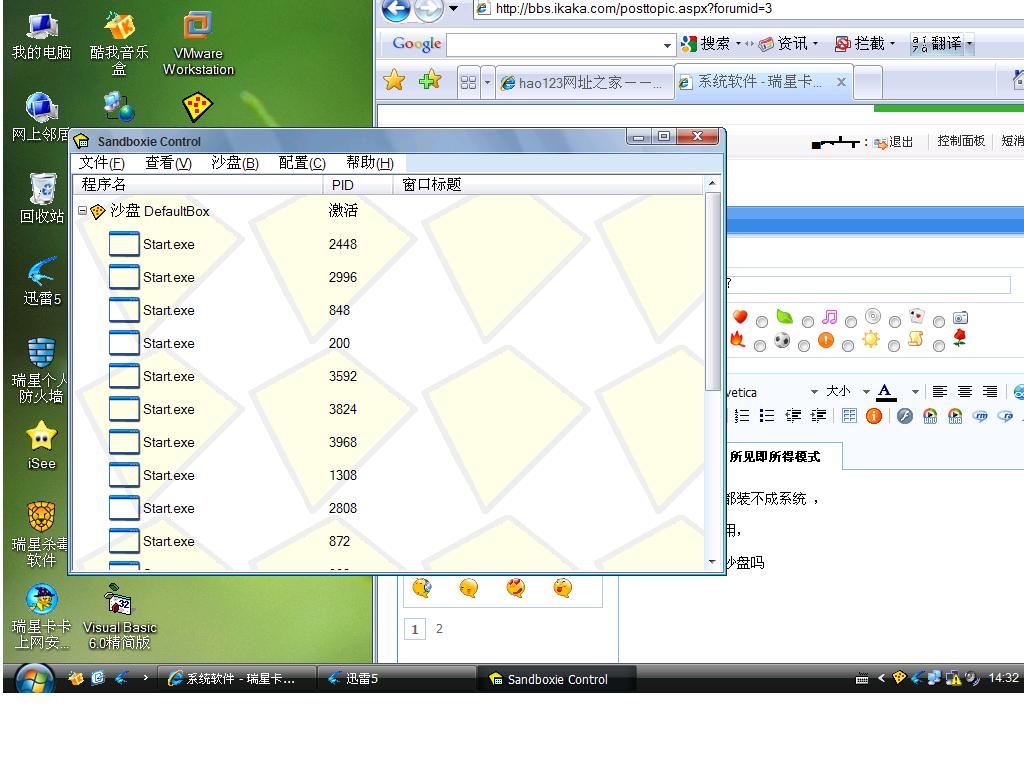Screen dimensions: 1024x768
Task: Select radio button for the red rose icon
Action: tap(939, 345)
